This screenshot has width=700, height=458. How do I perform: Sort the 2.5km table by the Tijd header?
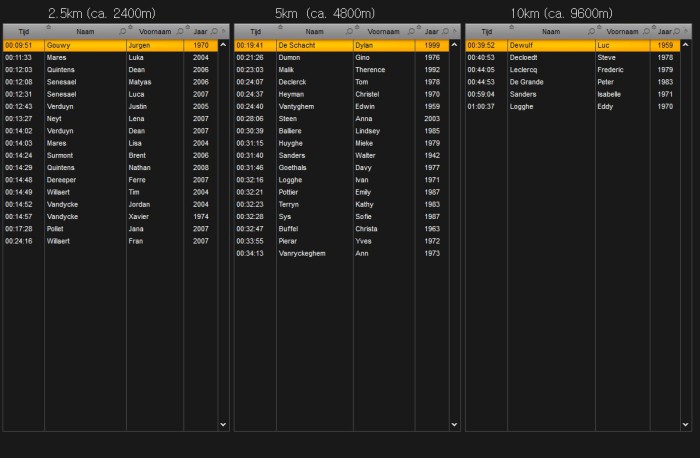[x=23, y=33]
